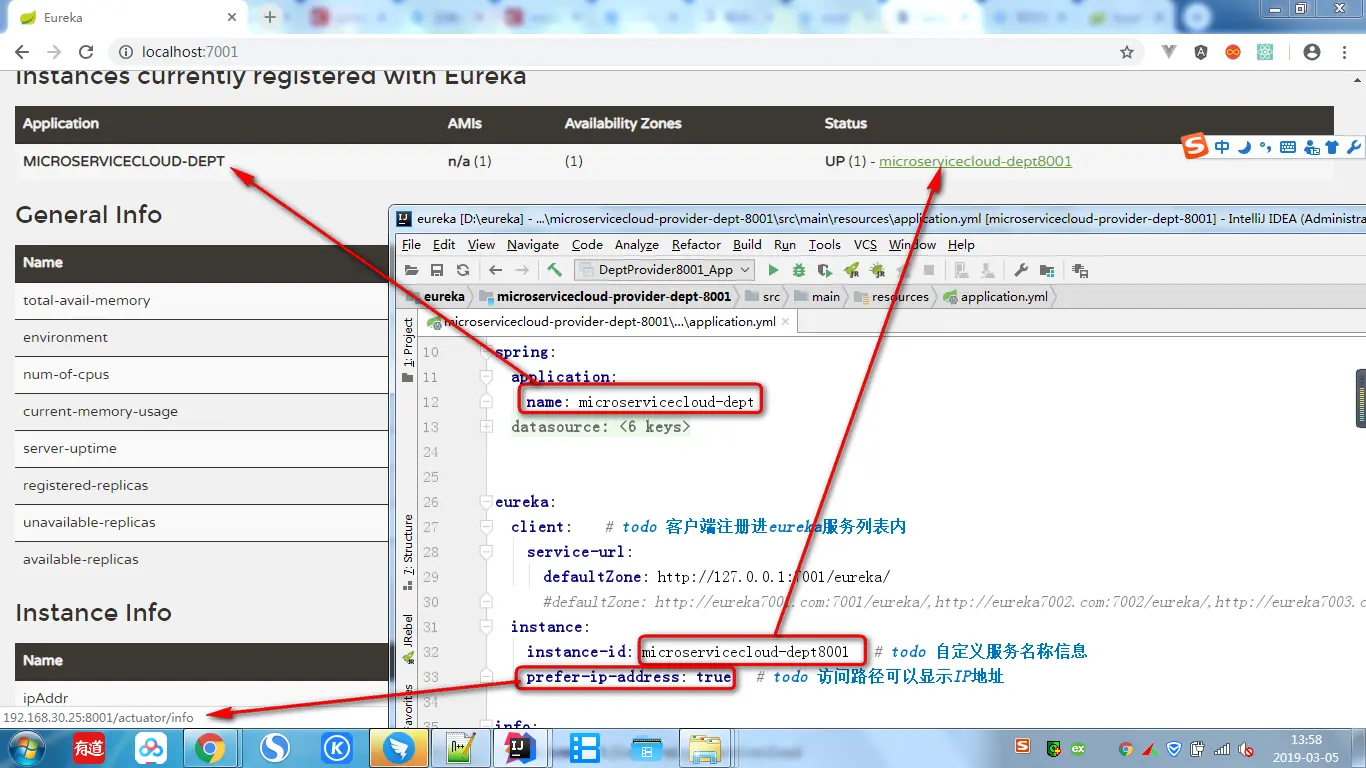Click the eureka breadcrumb in navigation bar
Screen dimensions: 1366x768
point(436,297)
